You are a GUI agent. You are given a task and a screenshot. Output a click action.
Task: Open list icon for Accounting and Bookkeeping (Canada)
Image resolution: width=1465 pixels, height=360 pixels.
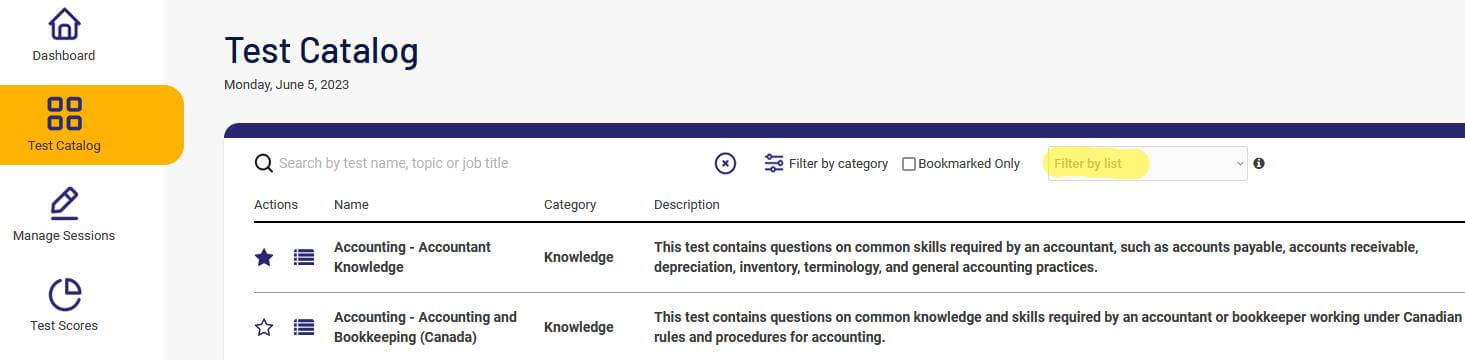click(x=304, y=327)
